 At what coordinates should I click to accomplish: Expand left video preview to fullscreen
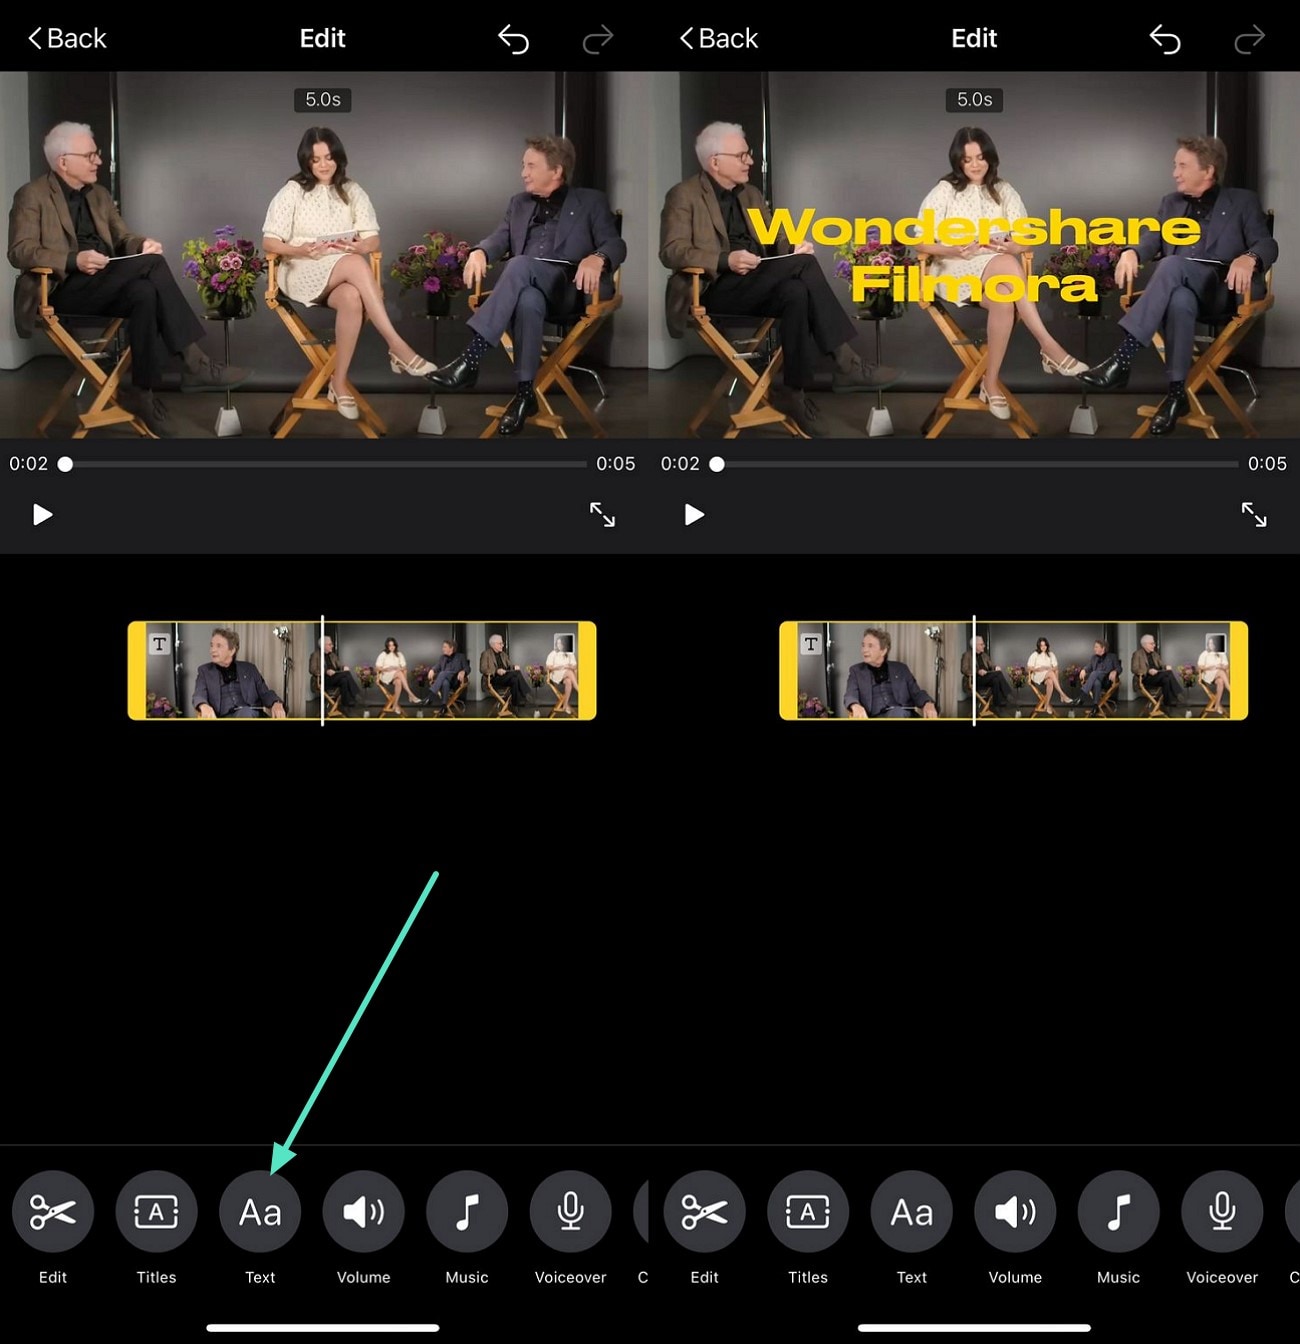(x=602, y=514)
